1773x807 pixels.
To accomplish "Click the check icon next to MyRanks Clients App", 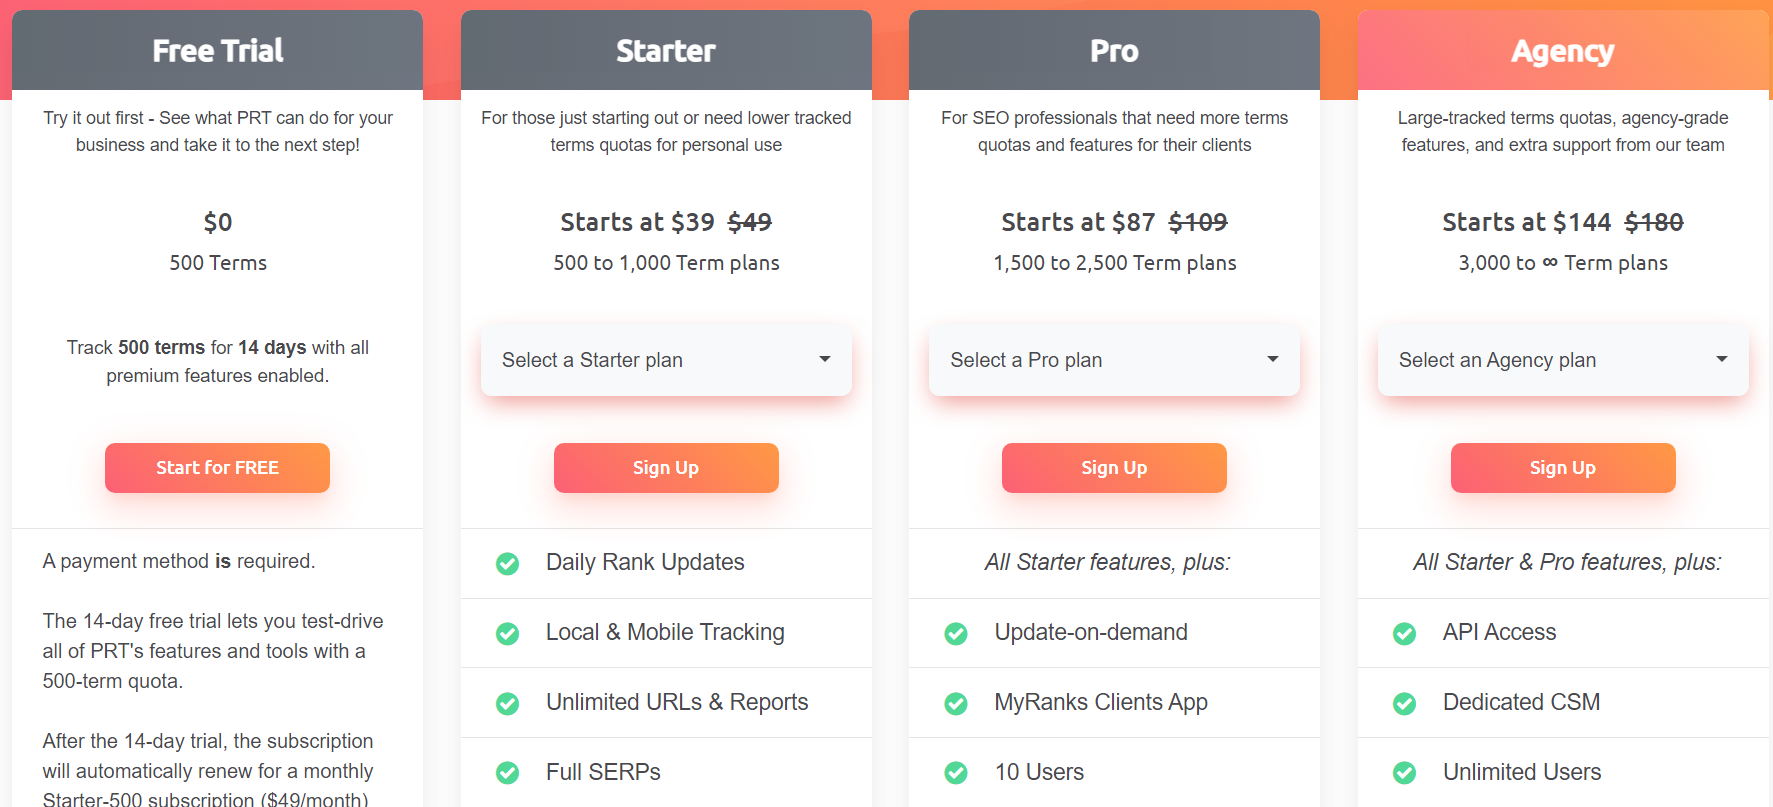I will [x=956, y=703].
